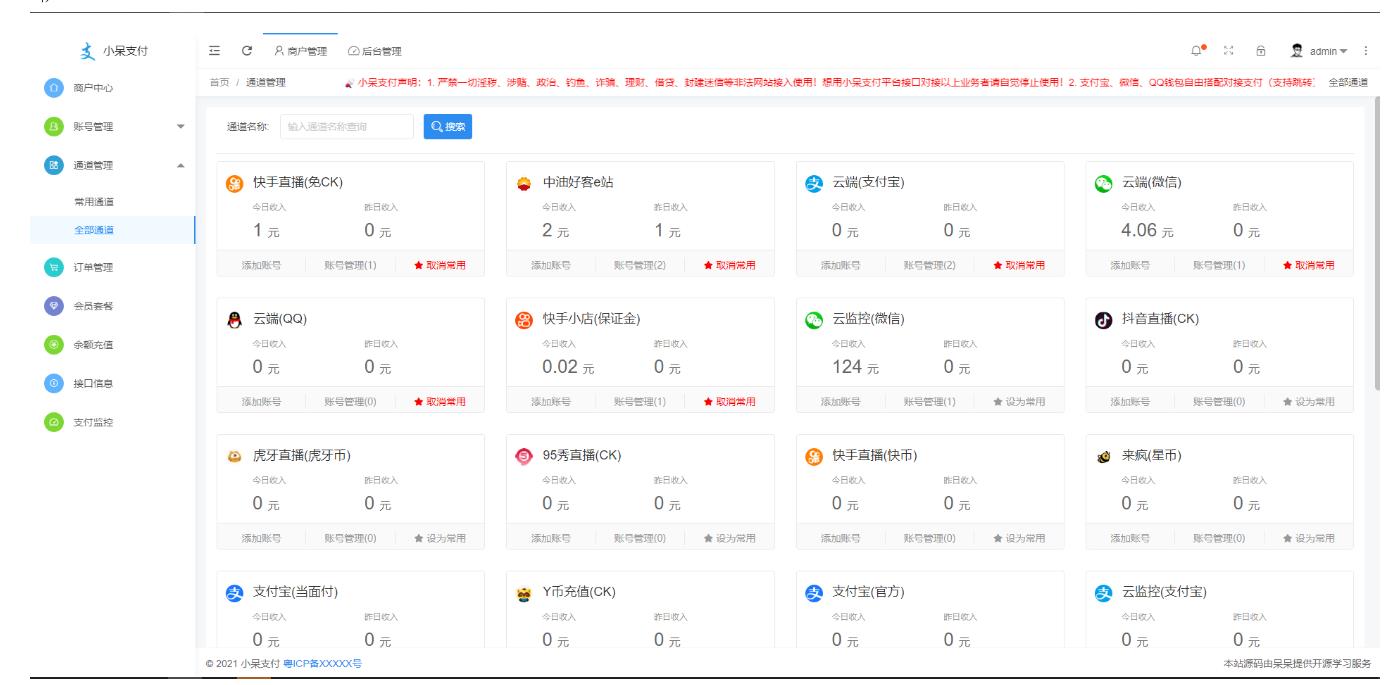Click the page vertical scrollbar

click(x=1379, y=243)
